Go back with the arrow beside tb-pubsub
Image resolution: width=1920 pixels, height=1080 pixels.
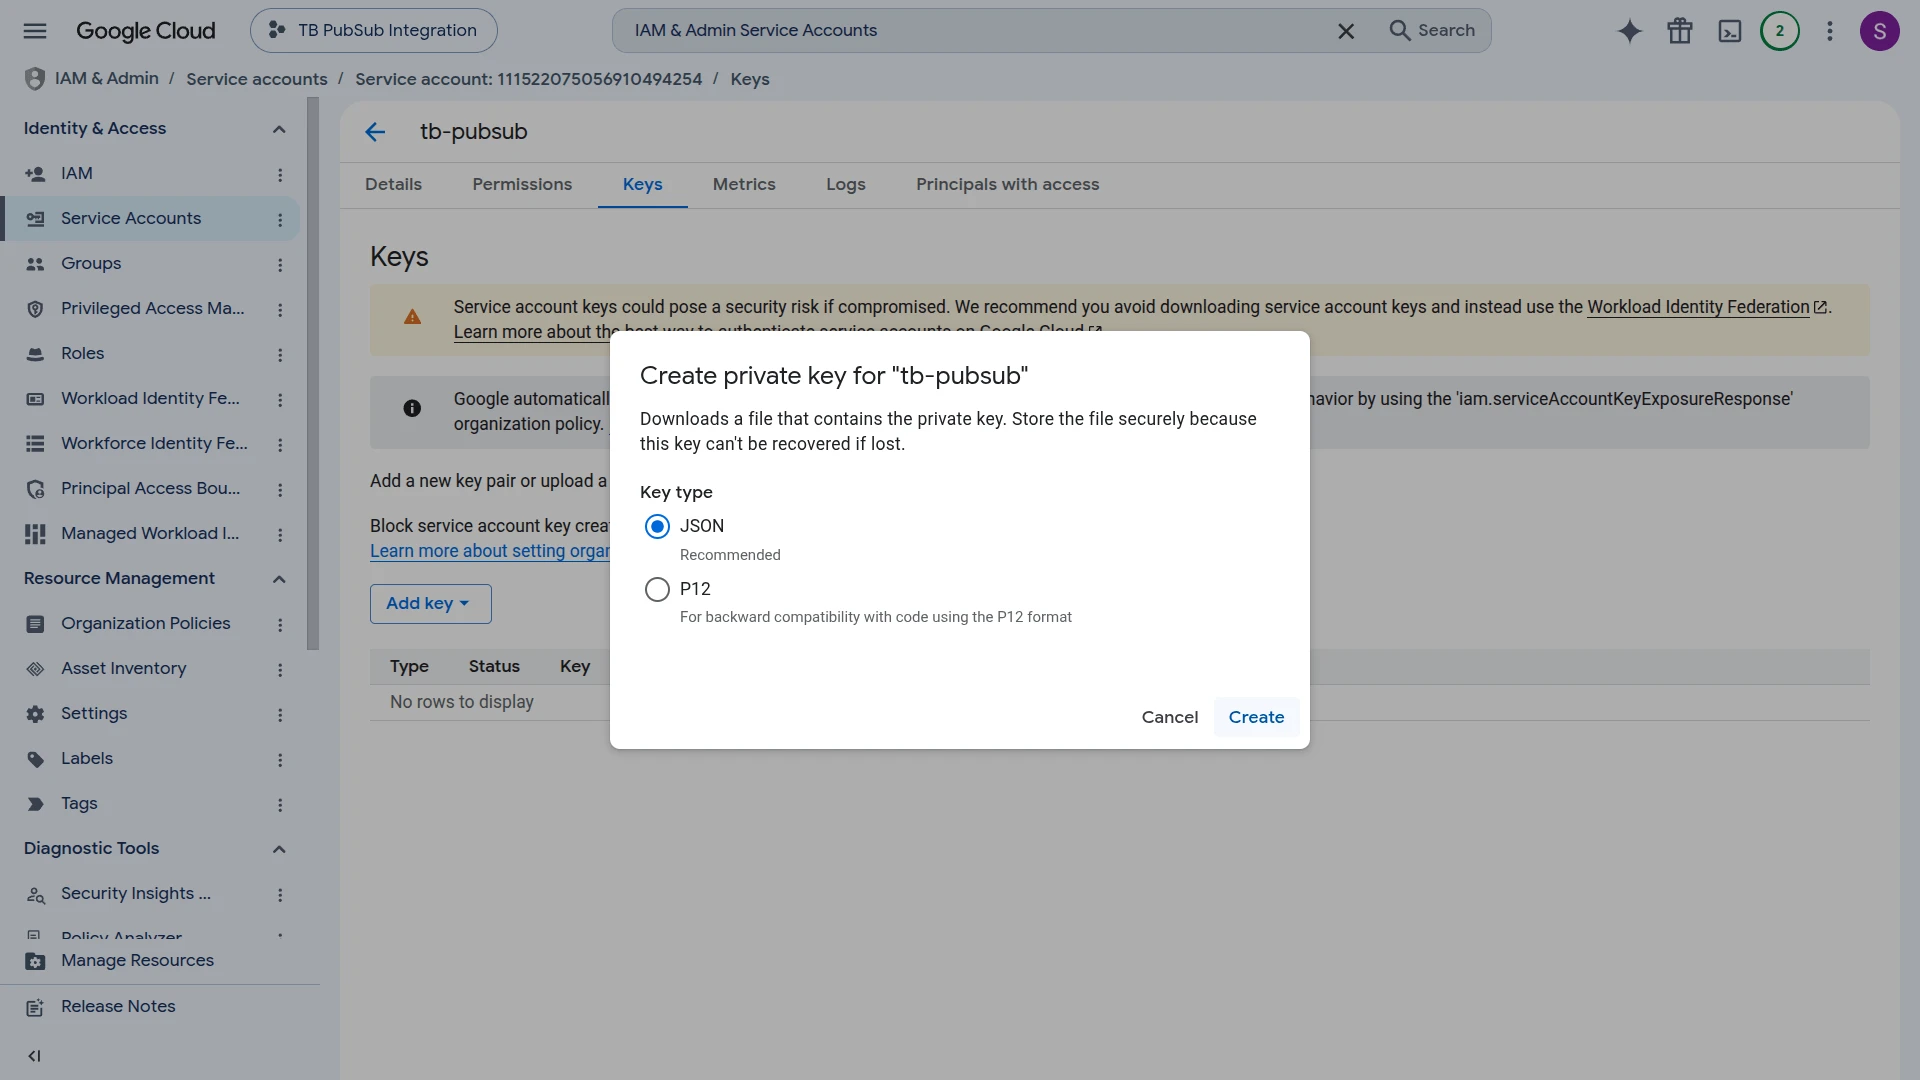point(375,132)
